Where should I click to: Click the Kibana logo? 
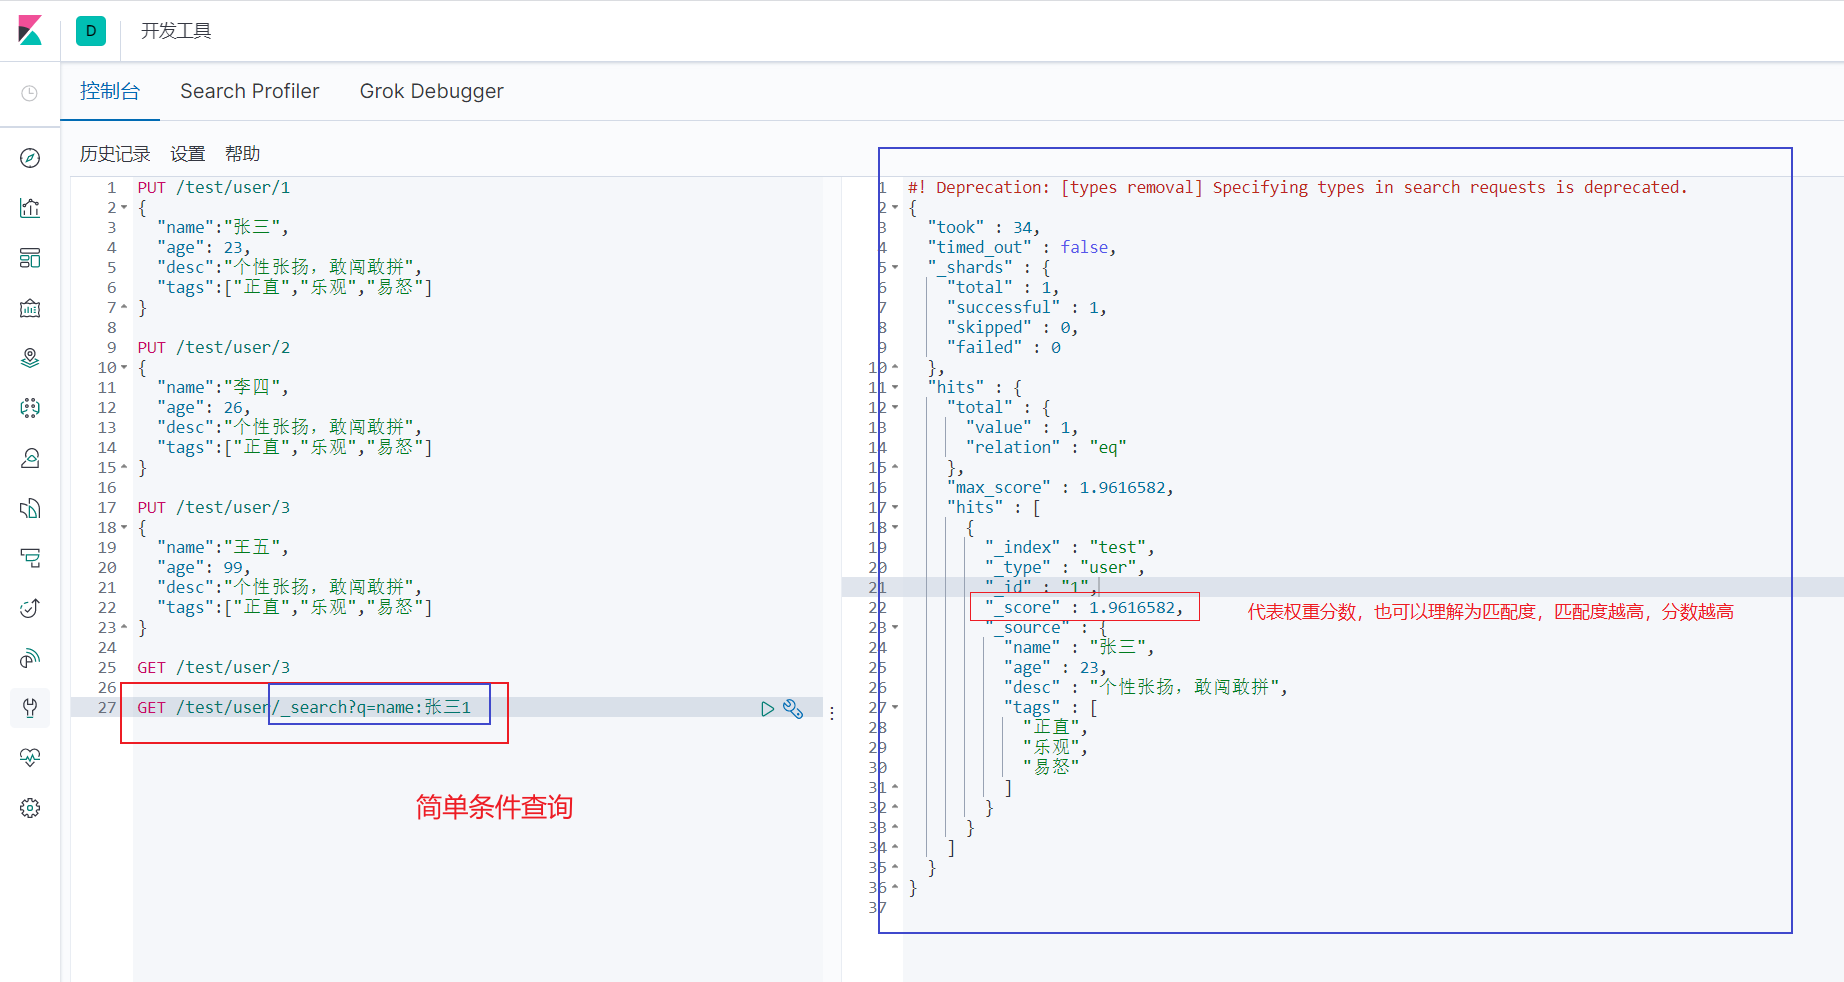(30, 30)
